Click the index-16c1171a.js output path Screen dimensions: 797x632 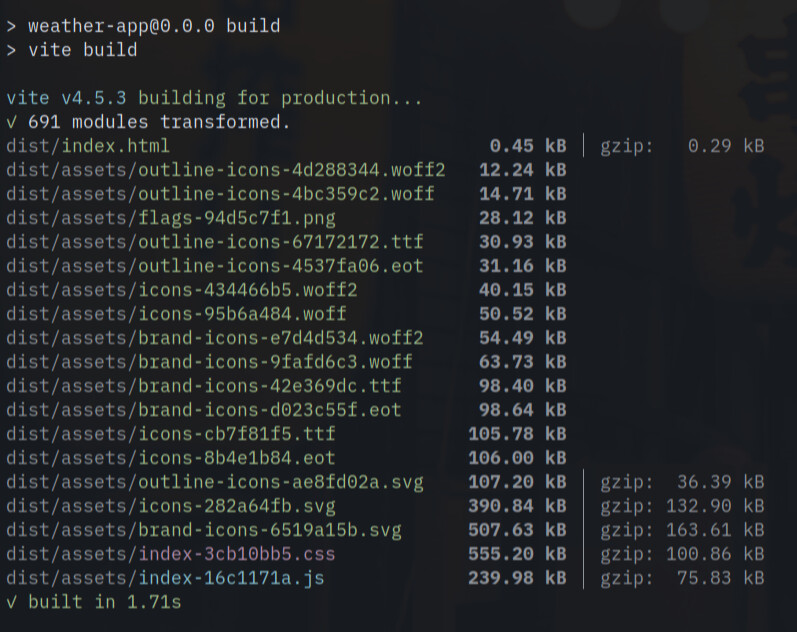[x=165, y=579]
